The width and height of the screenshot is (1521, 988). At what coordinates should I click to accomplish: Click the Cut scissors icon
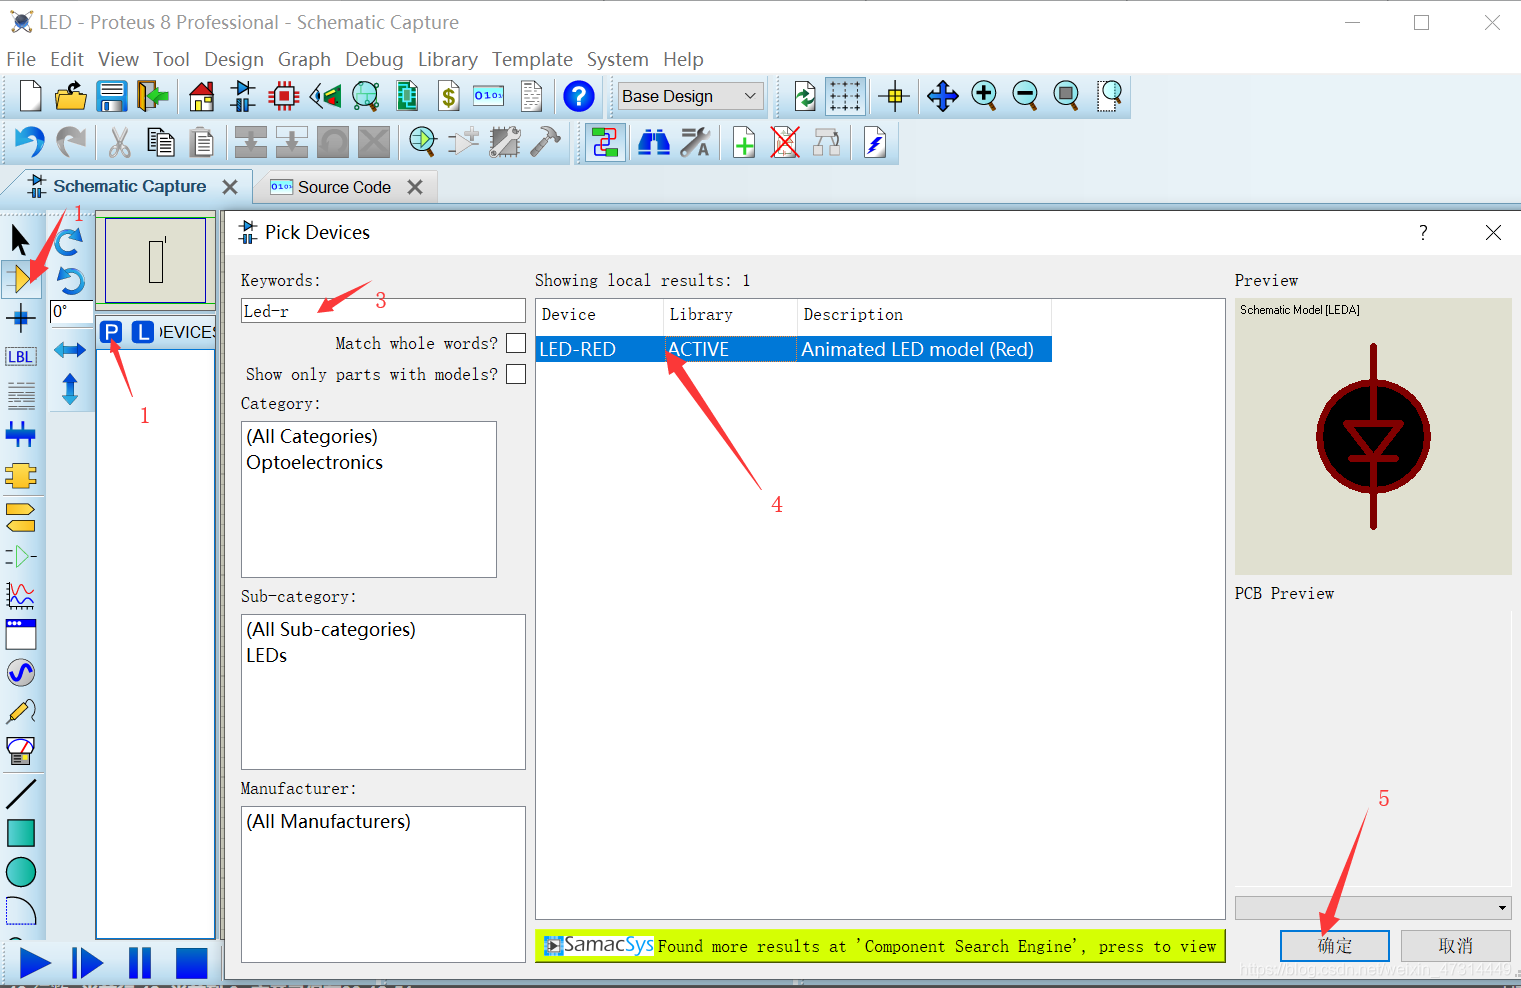click(119, 142)
